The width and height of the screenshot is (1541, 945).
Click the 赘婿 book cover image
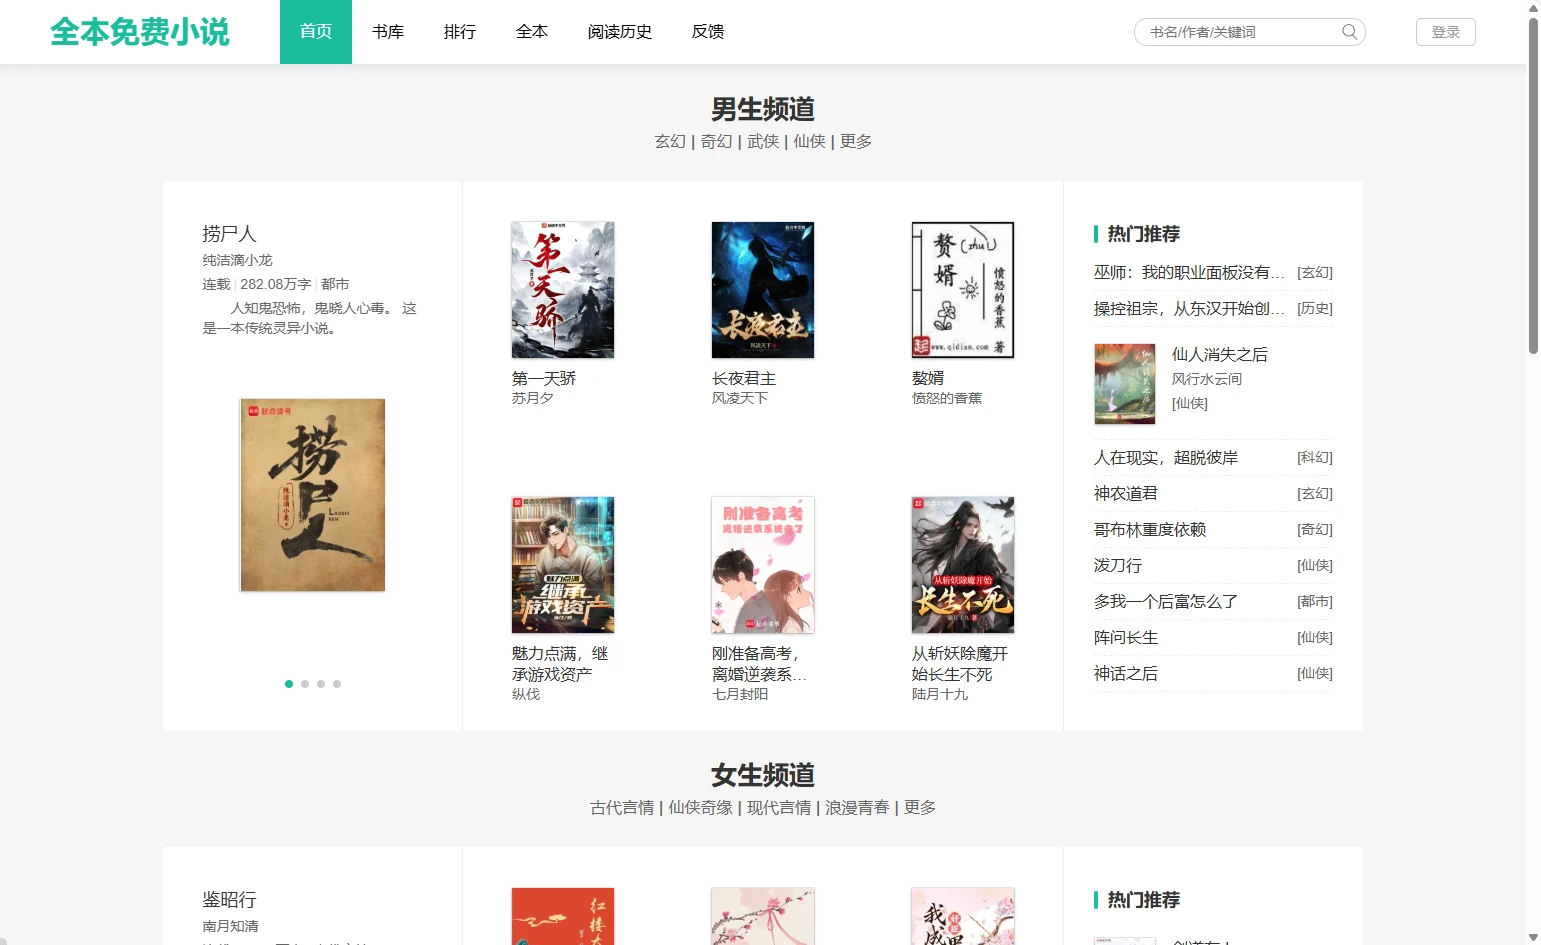[x=962, y=290]
